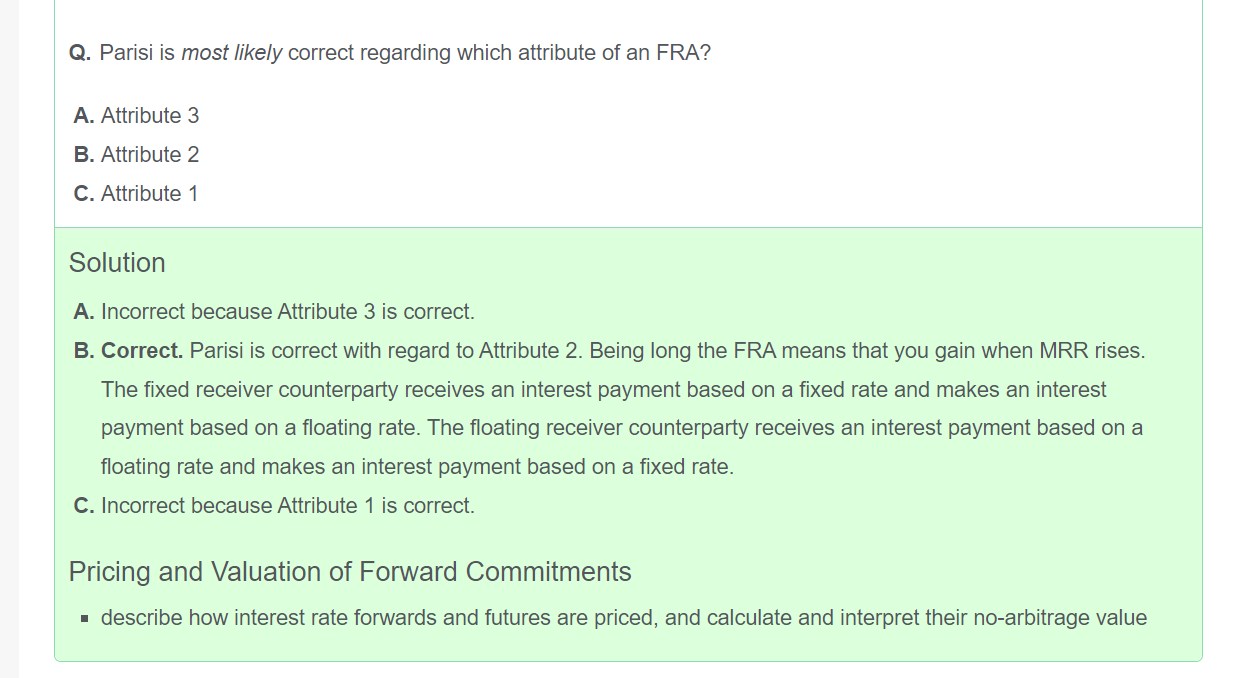Click solution line "Incorrect because Attribute 3 is correct"
This screenshot has height=678, width=1244.
coord(287,312)
